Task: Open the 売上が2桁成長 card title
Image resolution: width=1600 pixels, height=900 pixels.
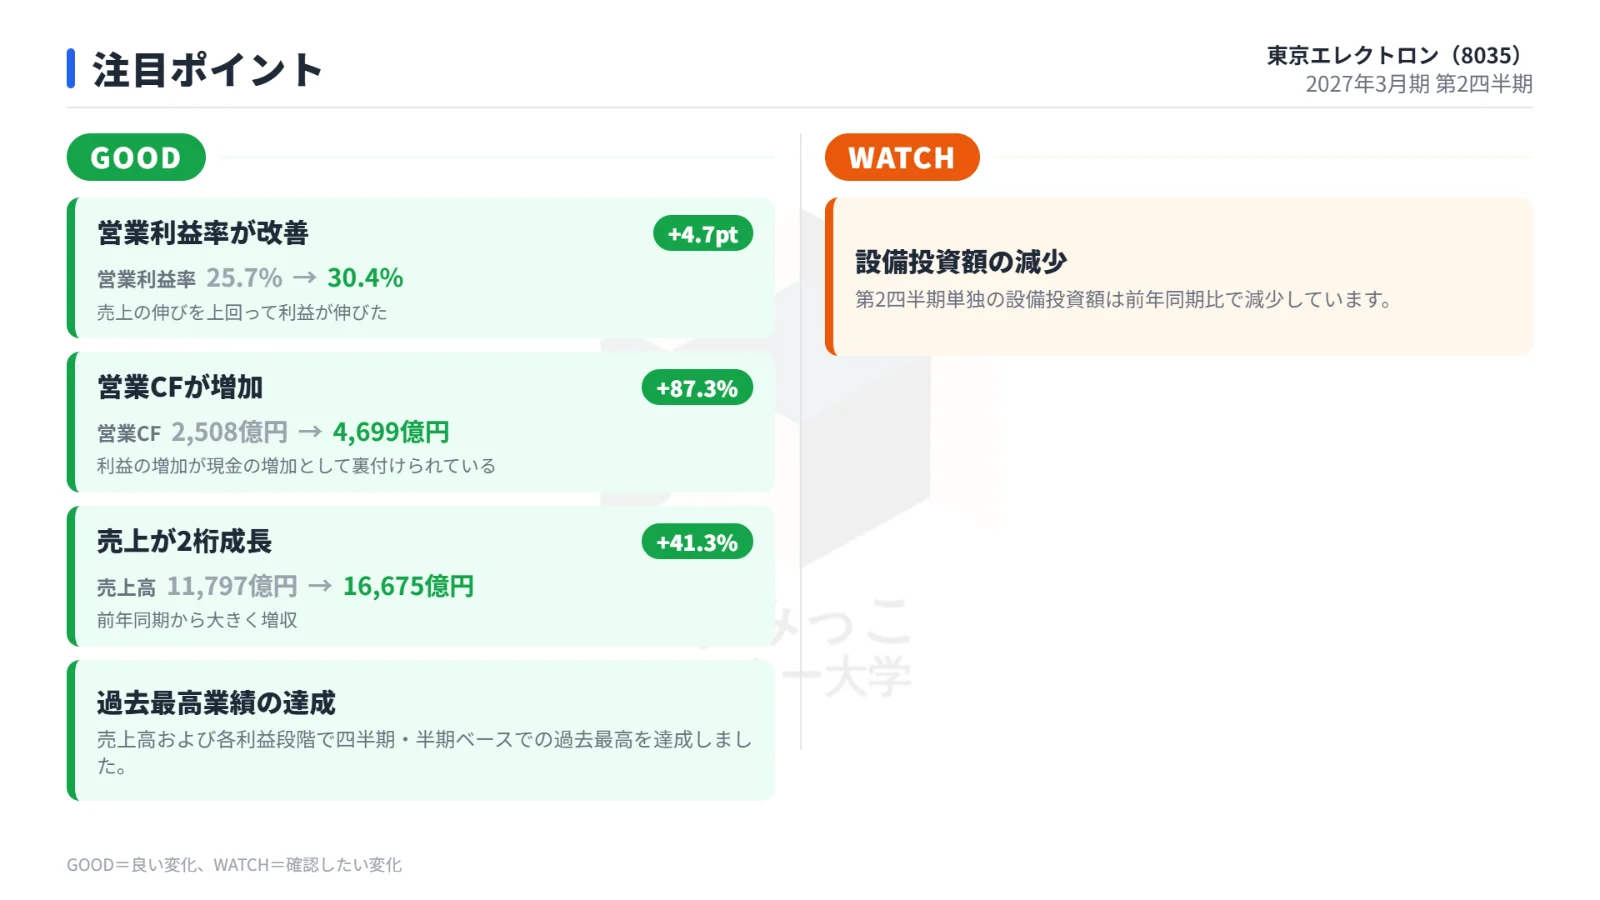Action: point(185,541)
